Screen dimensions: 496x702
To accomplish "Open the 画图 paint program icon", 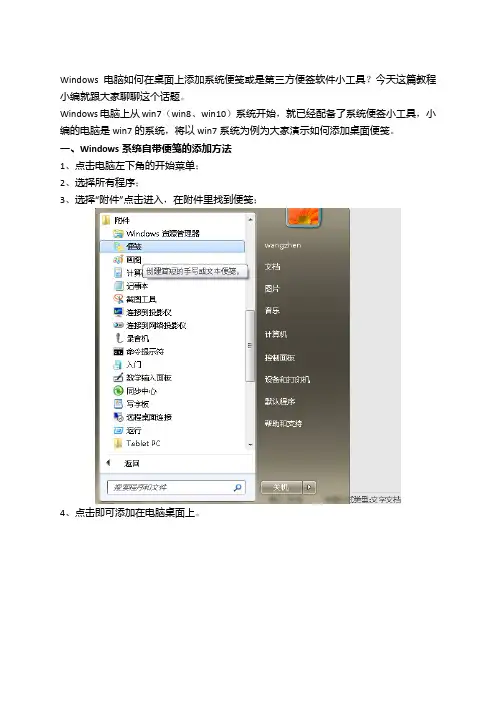I will coord(118,260).
